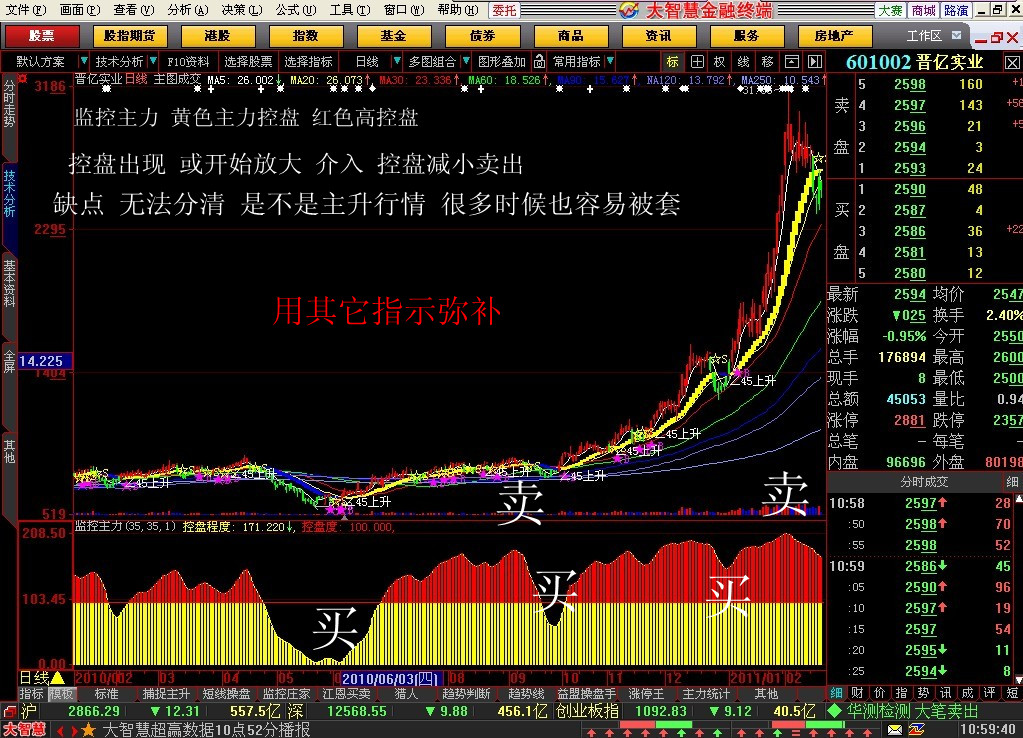1023x738 pixels.
Task: Click the red gear marker at chart corner
Action: 23,79
